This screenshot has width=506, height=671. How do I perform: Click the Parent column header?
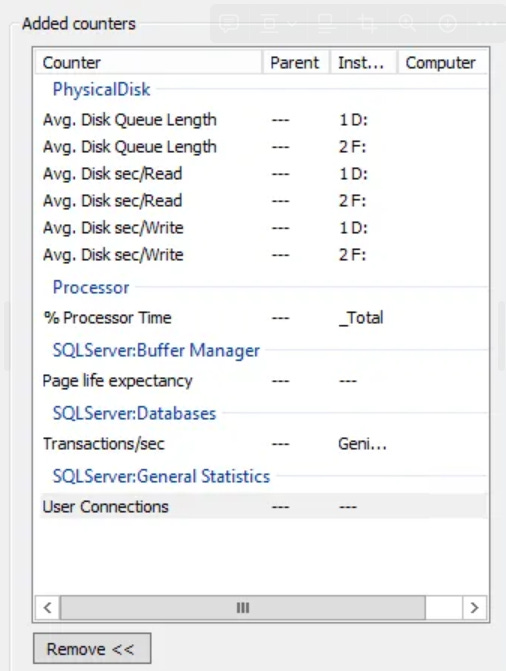click(296, 63)
